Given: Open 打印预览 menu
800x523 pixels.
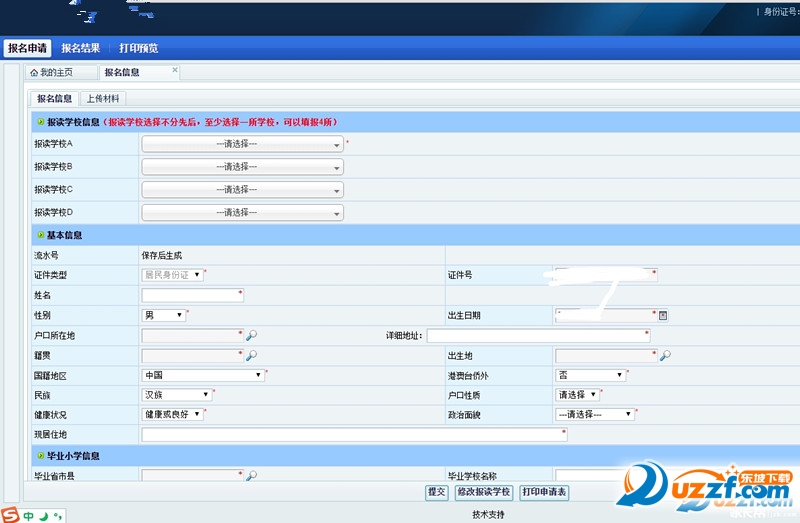Looking at the screenshot, I should [138, 48].
